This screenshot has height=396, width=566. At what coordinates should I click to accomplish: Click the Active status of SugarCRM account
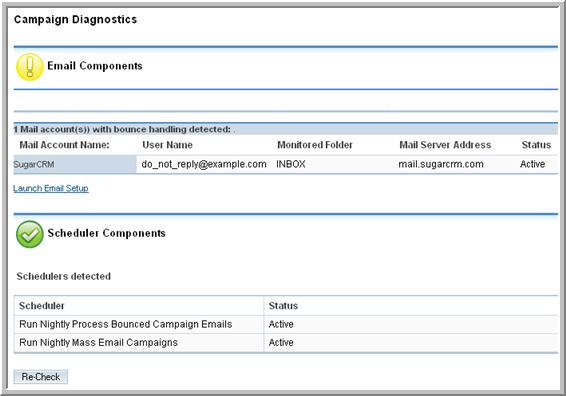(x=532, y=164)
